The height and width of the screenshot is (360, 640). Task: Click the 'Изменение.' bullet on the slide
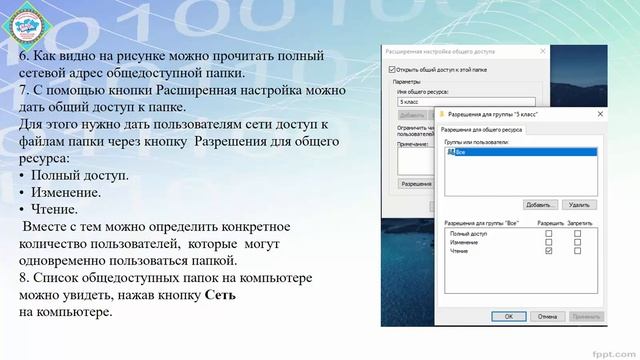point(66,192)
